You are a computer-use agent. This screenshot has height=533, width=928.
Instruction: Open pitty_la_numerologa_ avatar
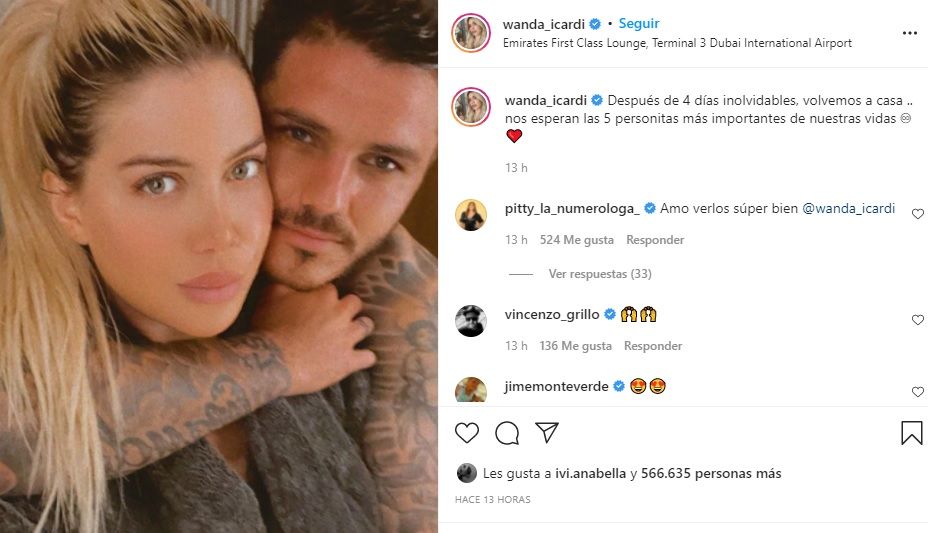471,215
